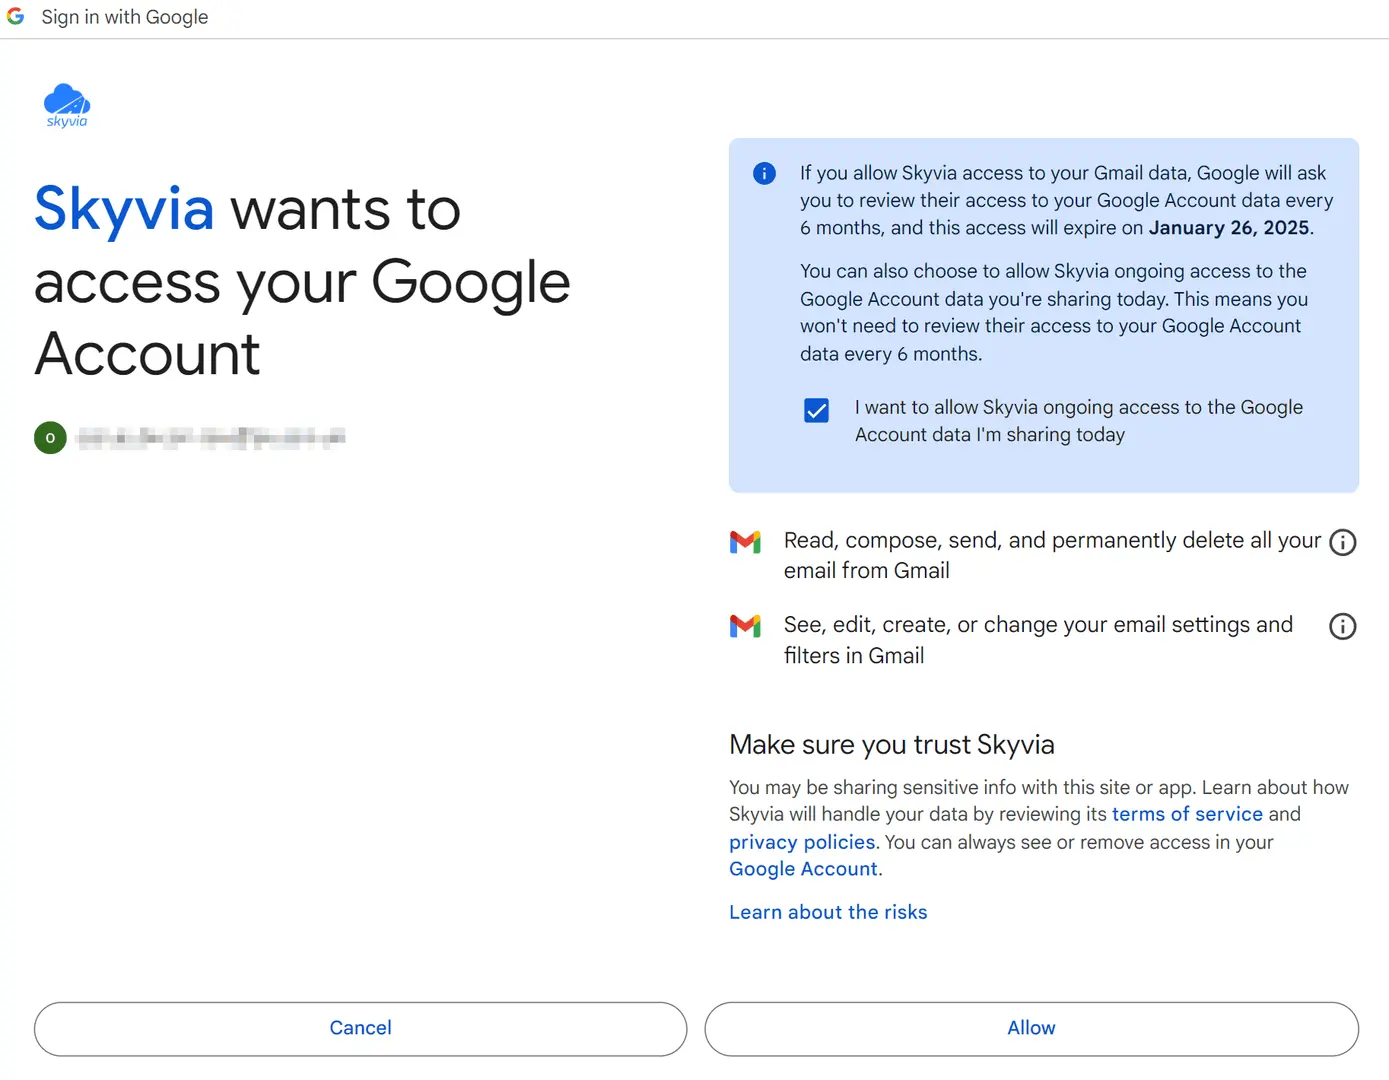Screen dimensions: 1389x1080
Task: Click the green account avatar circle
Action: tap(50, 438)
